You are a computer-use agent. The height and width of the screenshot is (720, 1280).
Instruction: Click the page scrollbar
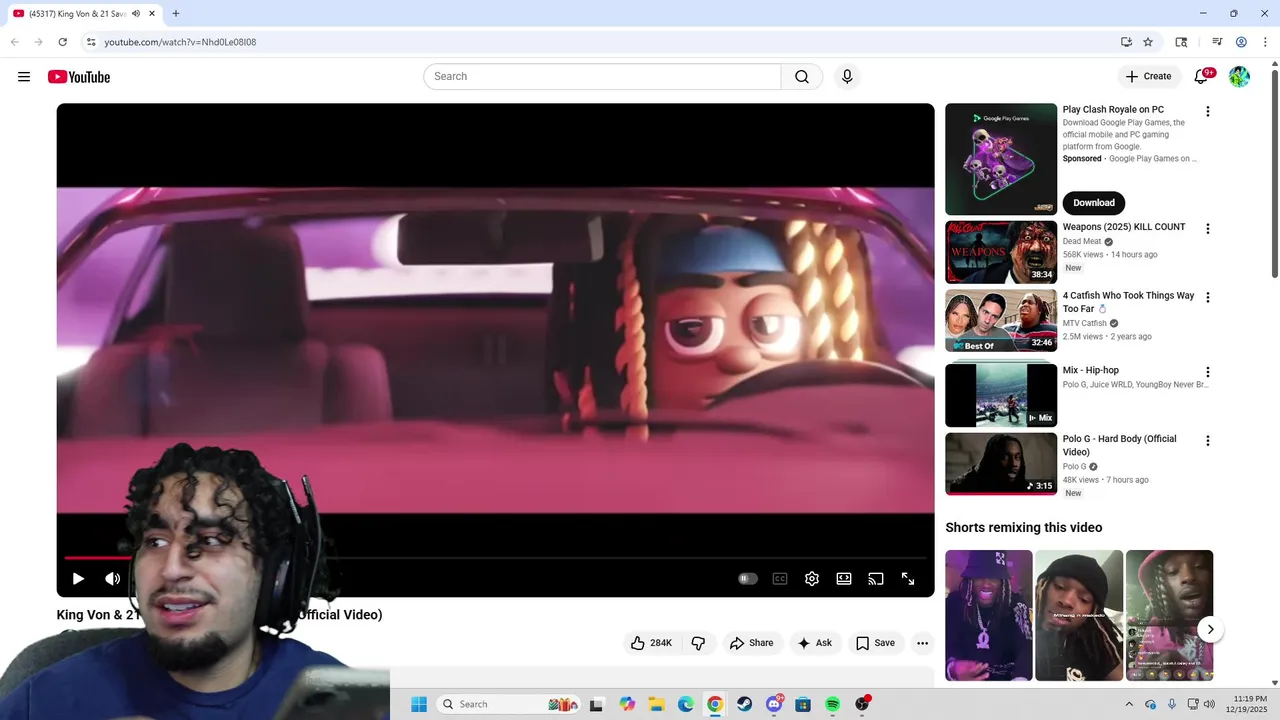tap(1274, 175)
